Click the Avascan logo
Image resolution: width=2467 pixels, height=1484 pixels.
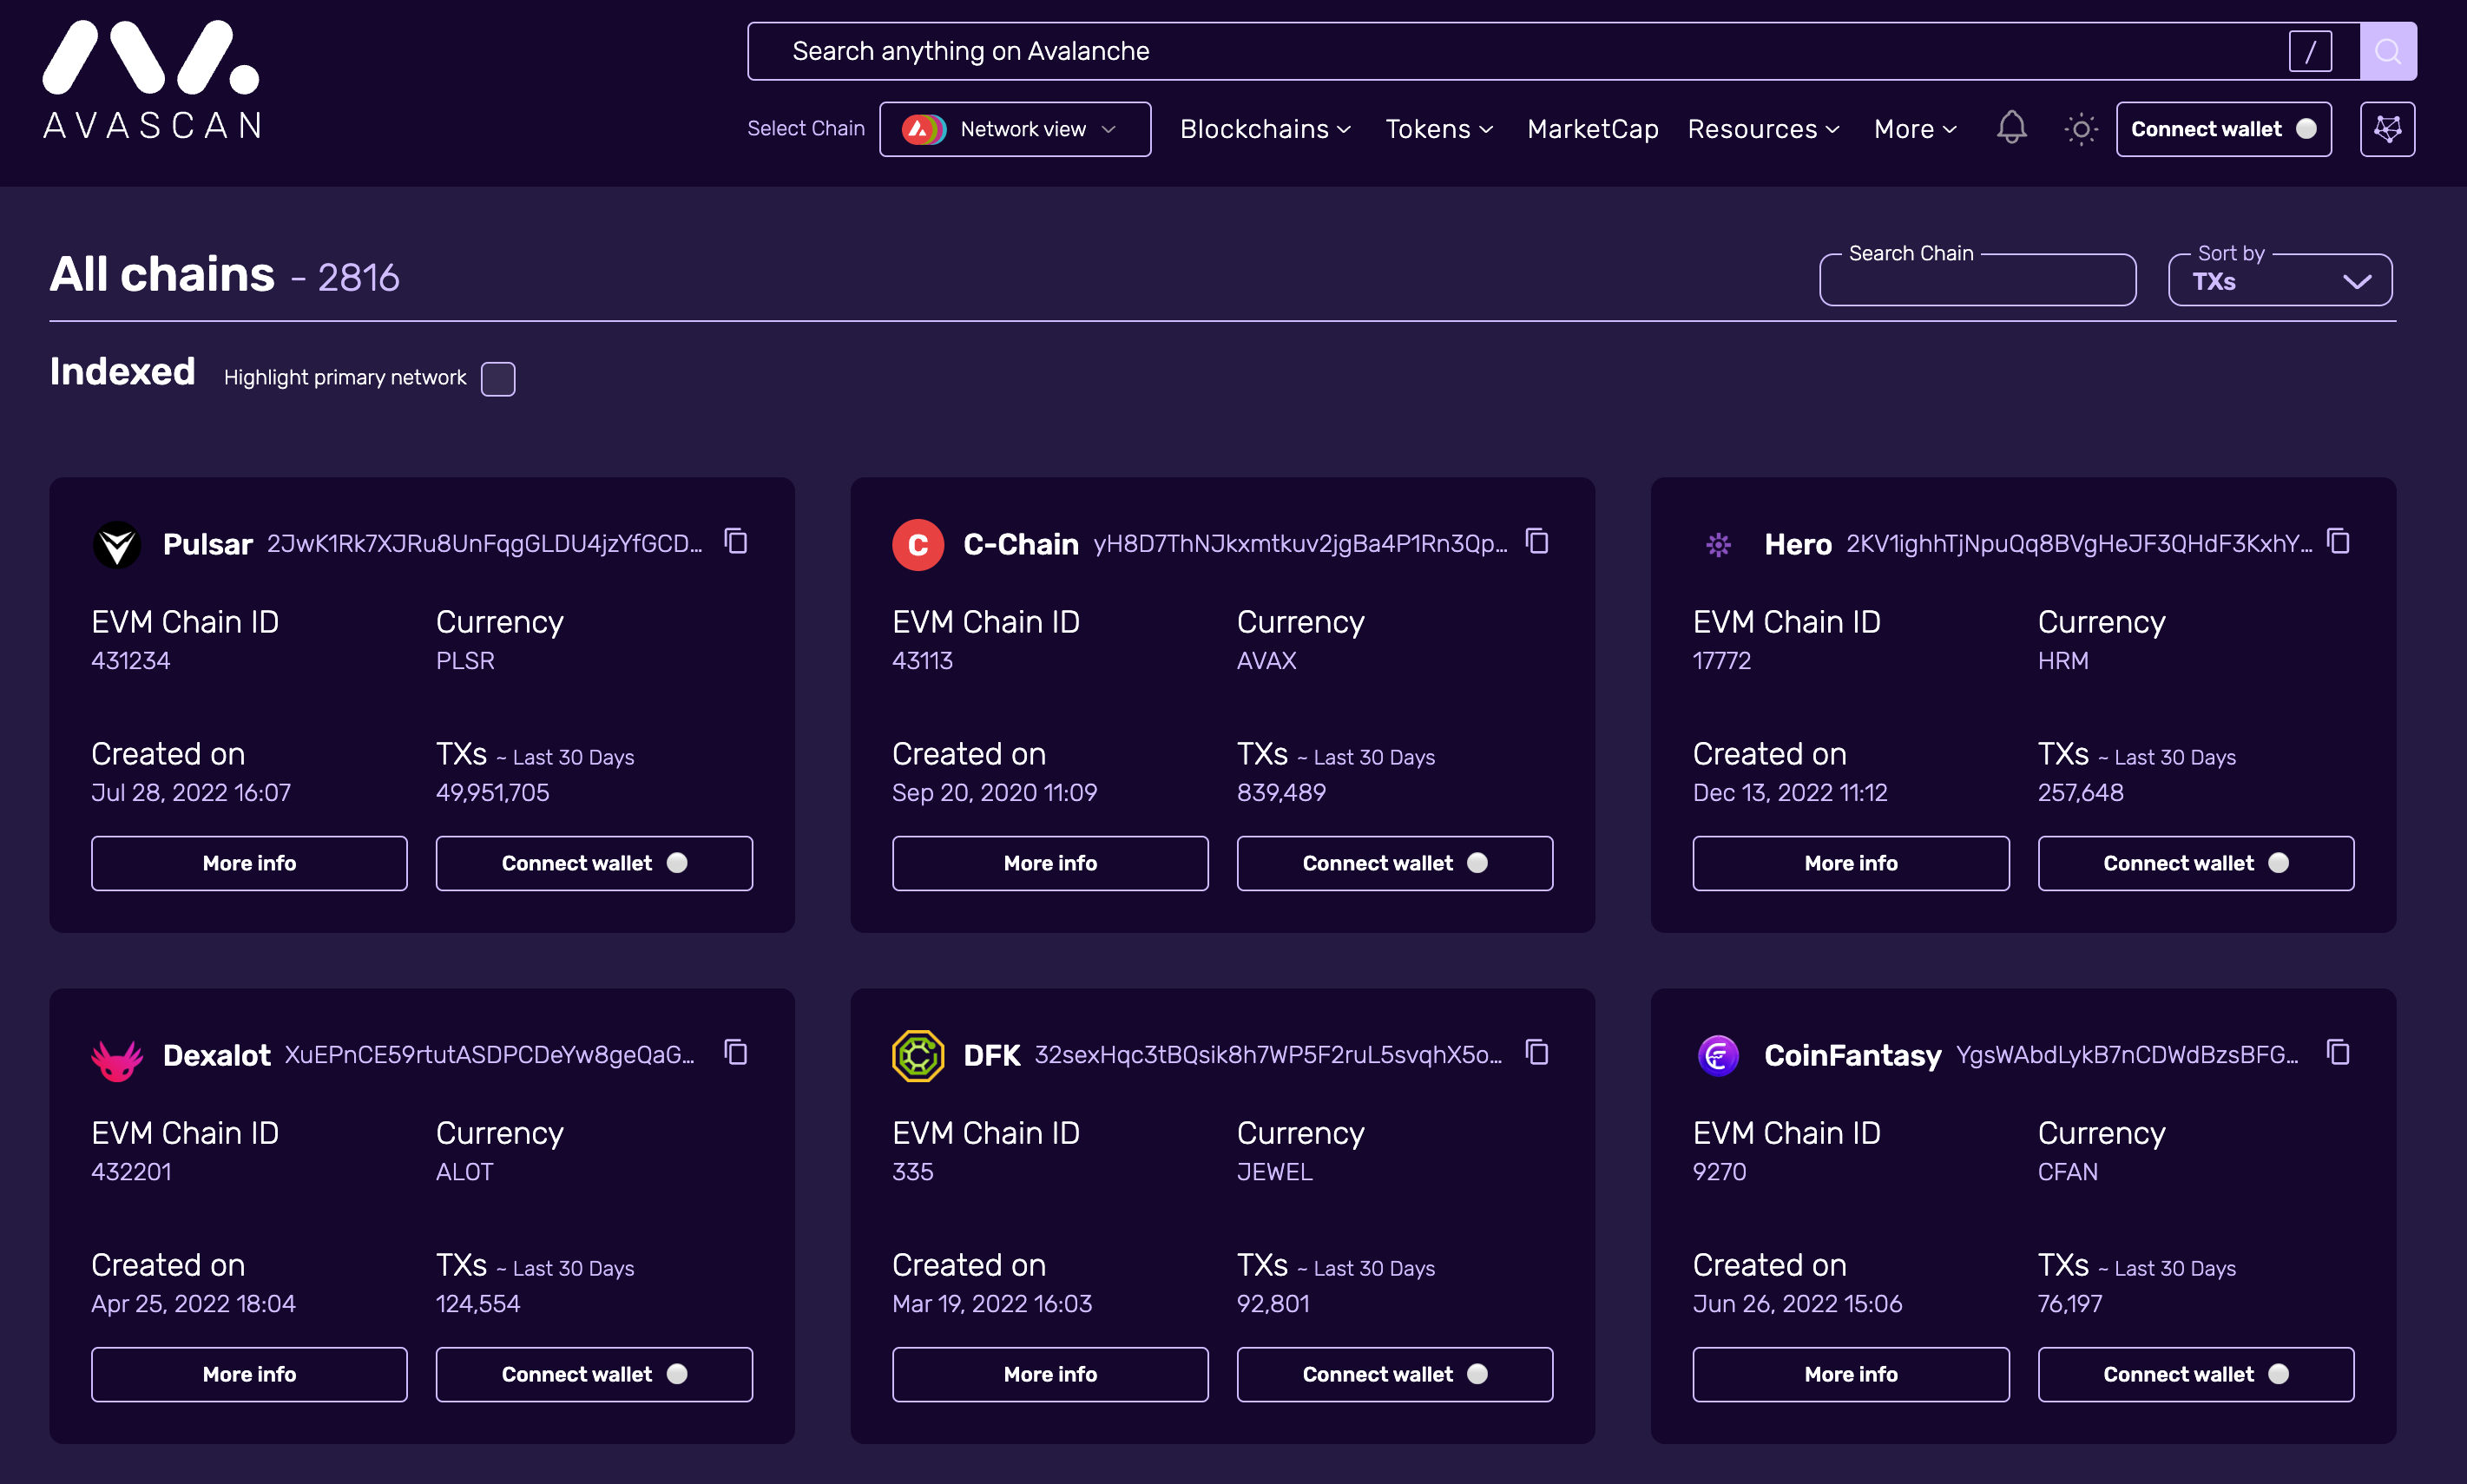[x=152, y=80]
